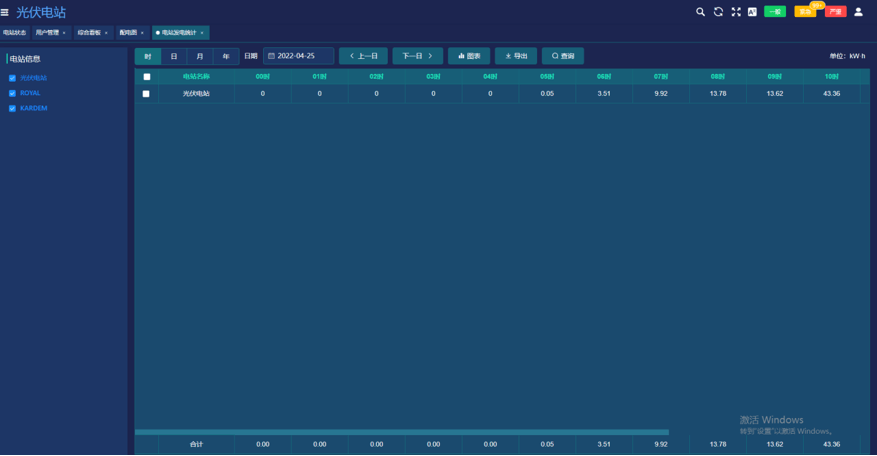Screen dimensions: 877x456
Task: Open the date picker showing 2022-04-25
Action: [x=298, y=56]
